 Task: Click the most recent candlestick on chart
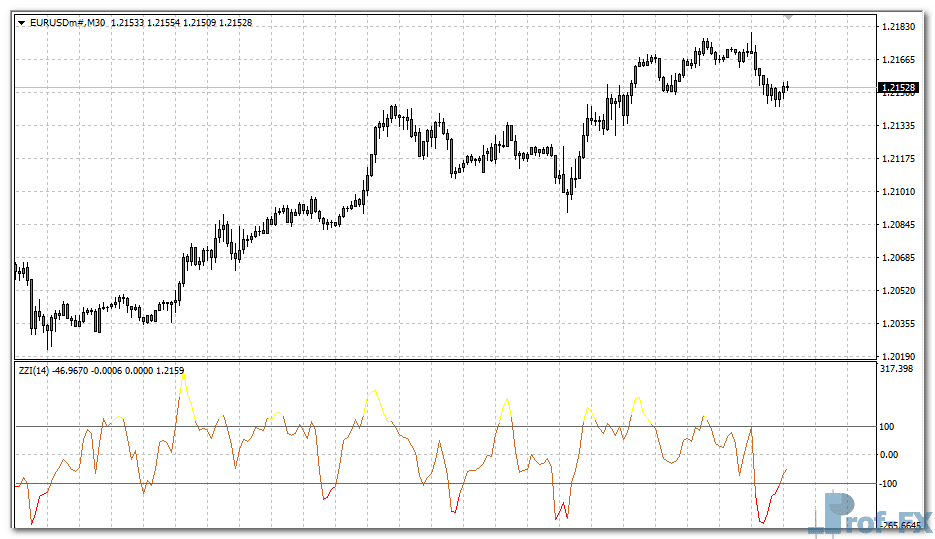tap(787, 87)
